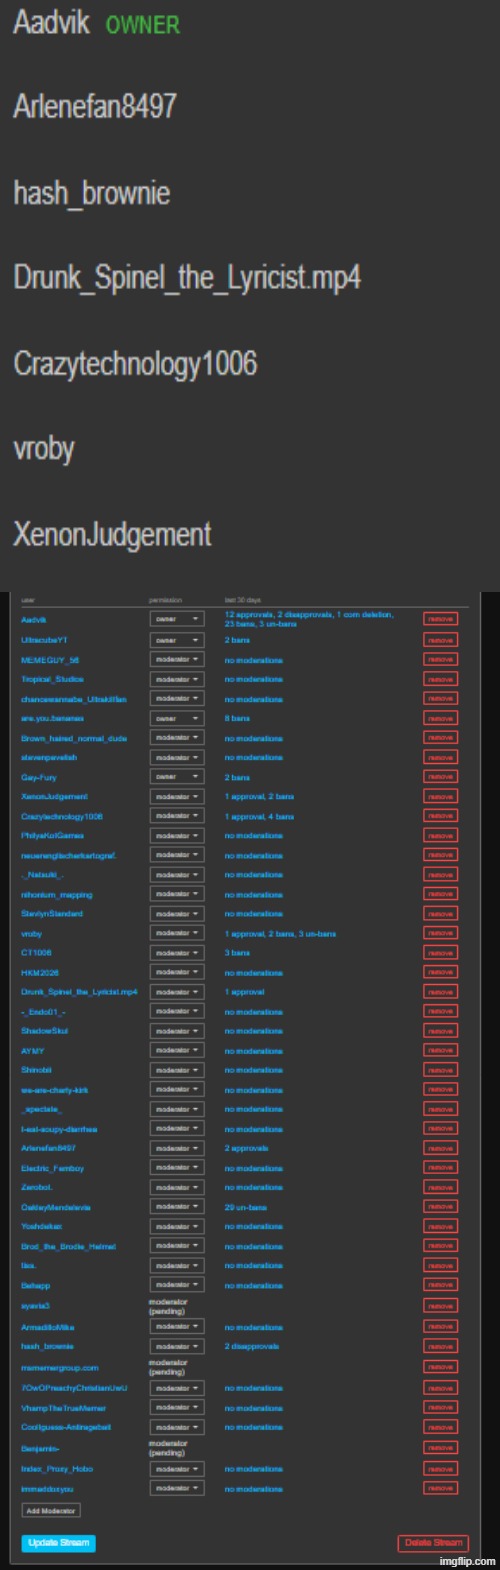Open permission dropdown for UltracubeYT
The height and width of the screenshot is (1570, 500).
pos(177,640)
